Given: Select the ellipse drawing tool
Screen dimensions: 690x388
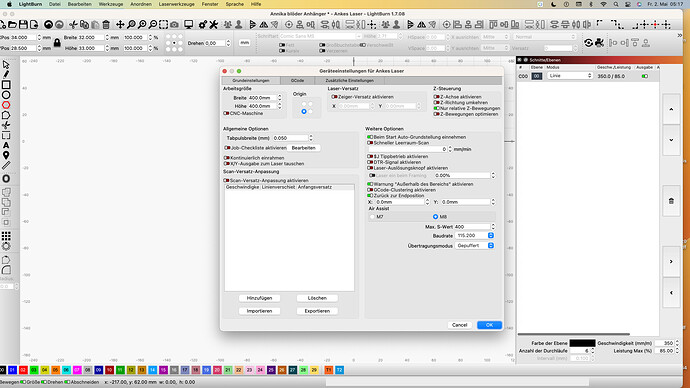Looking at the screenshot, I should [x=6, y=95].
